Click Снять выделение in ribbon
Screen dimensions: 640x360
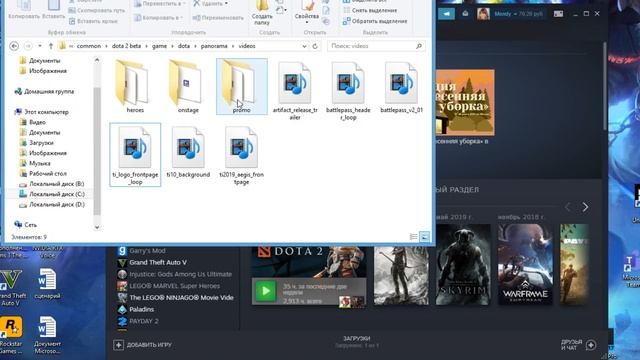click(x=370, y=10)
